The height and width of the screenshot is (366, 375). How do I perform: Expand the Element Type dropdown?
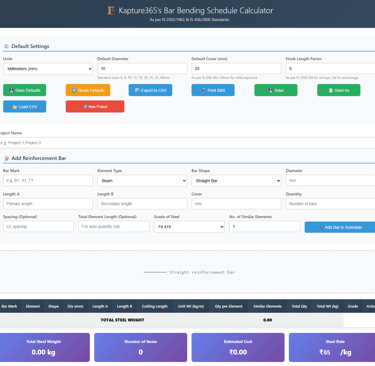tap(142, 181)
